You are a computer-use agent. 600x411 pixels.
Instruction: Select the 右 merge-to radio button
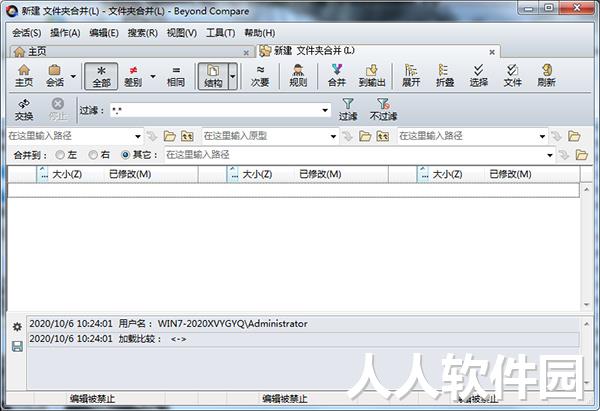93,155
